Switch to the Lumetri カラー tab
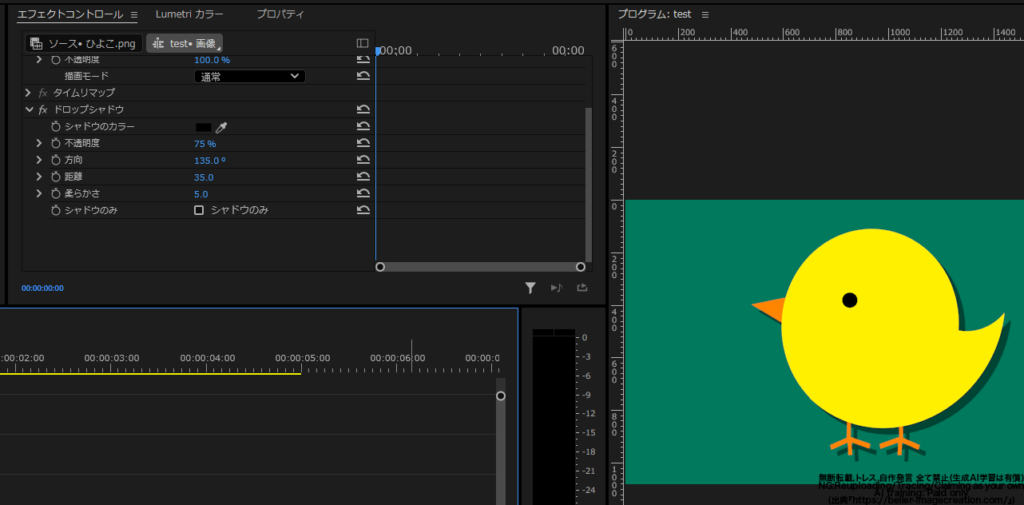Image resolution: width=1024 pixels, height=505 pixels. [x=189, y=14]
